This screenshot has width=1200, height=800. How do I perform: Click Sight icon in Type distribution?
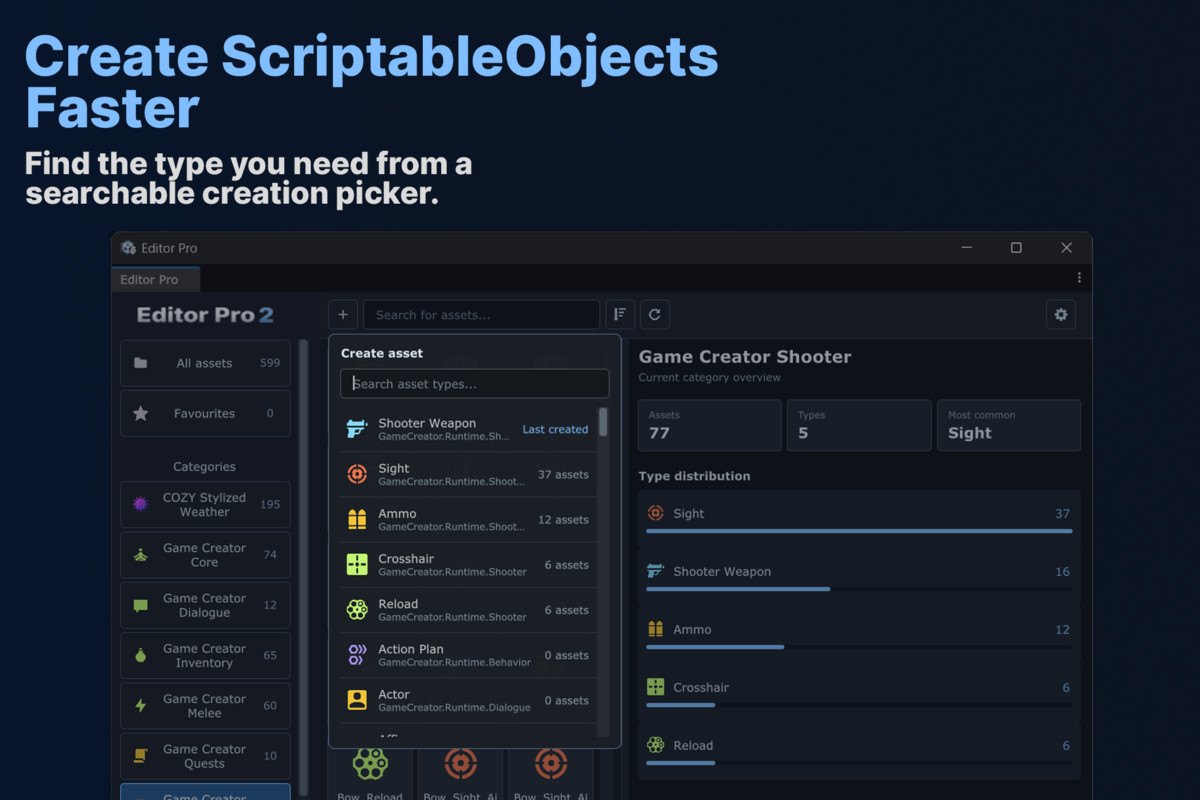point(656,513)
